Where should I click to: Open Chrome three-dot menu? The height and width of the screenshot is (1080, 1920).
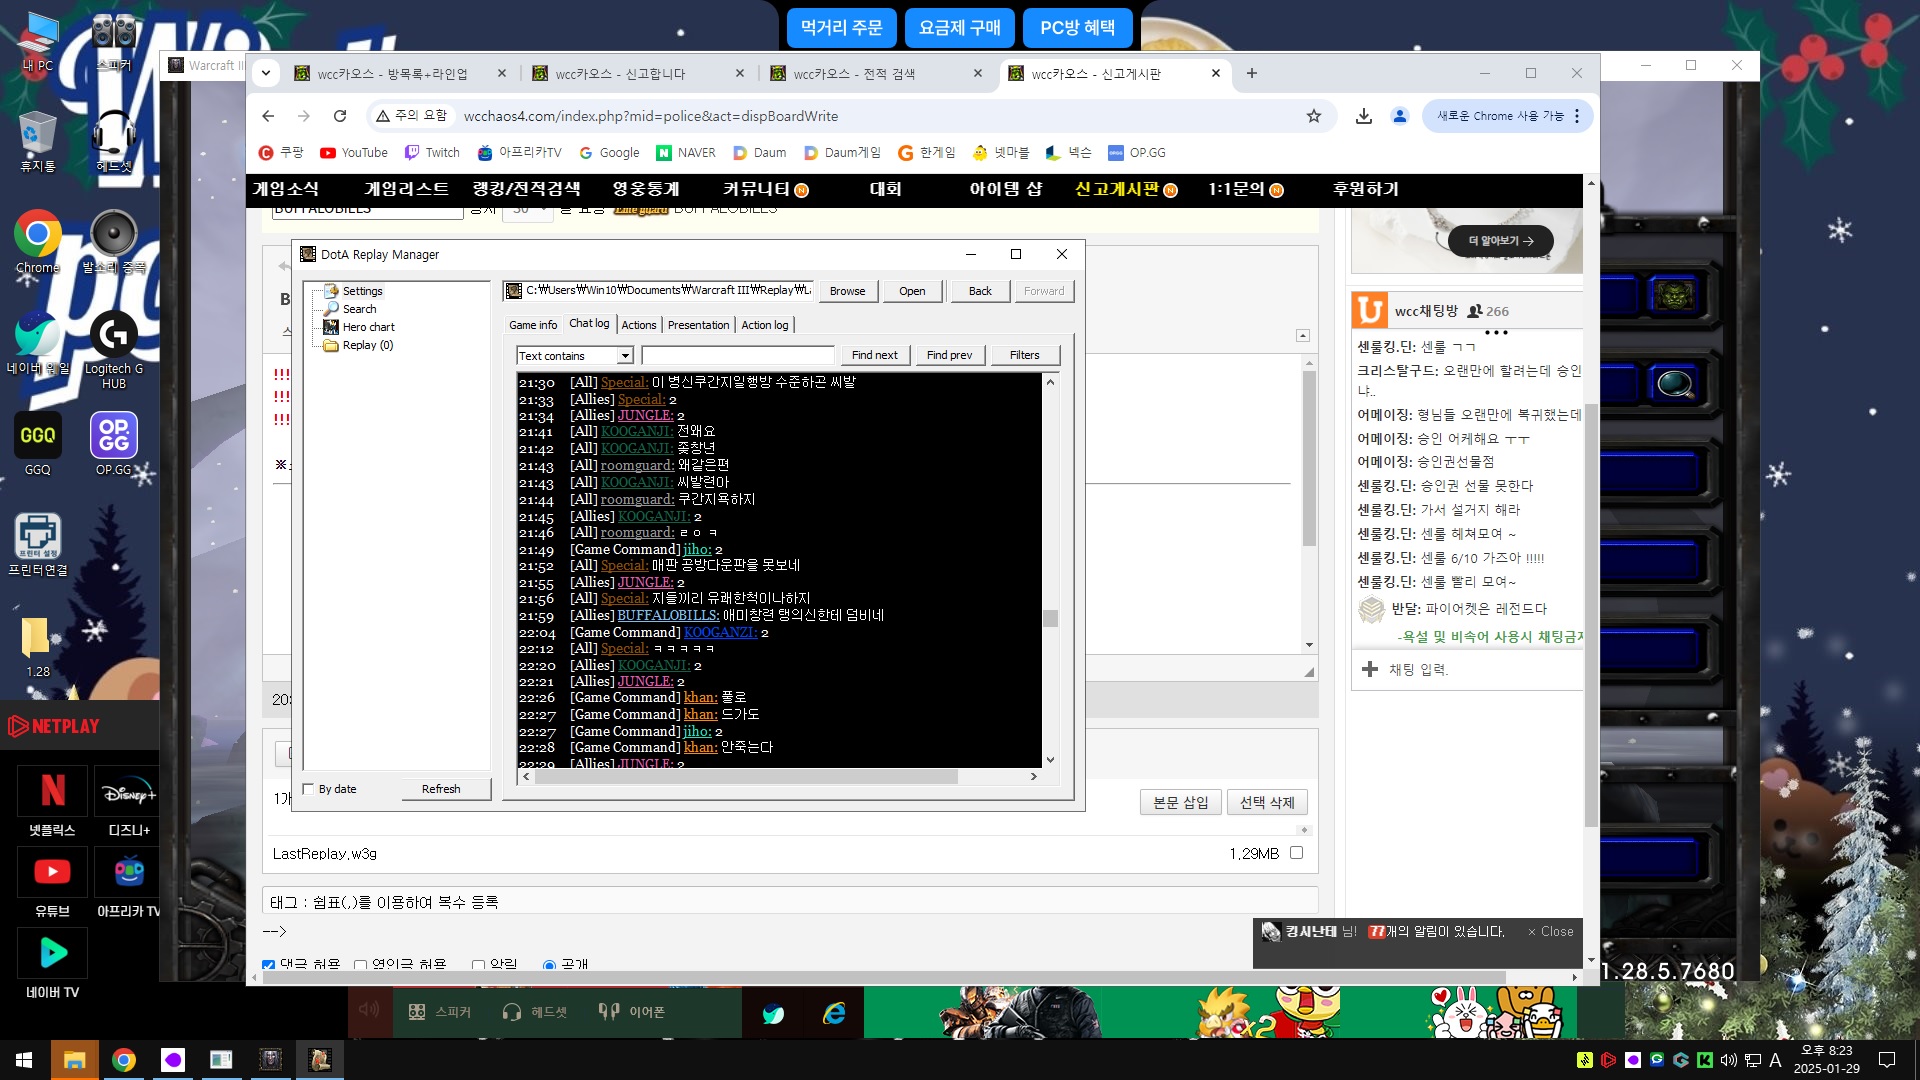tap(1577, 116)
